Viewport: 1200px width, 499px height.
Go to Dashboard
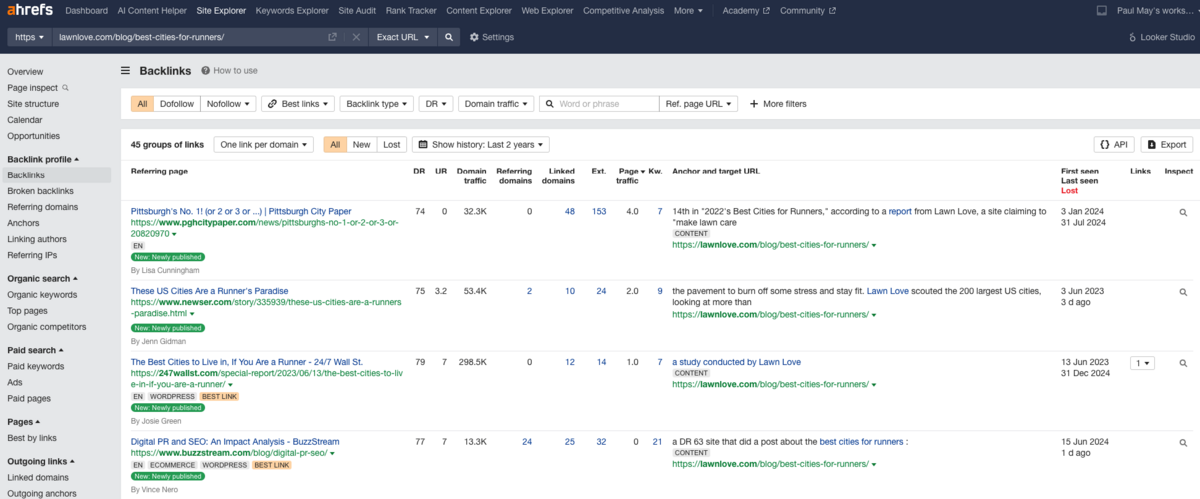click(86, 11)
